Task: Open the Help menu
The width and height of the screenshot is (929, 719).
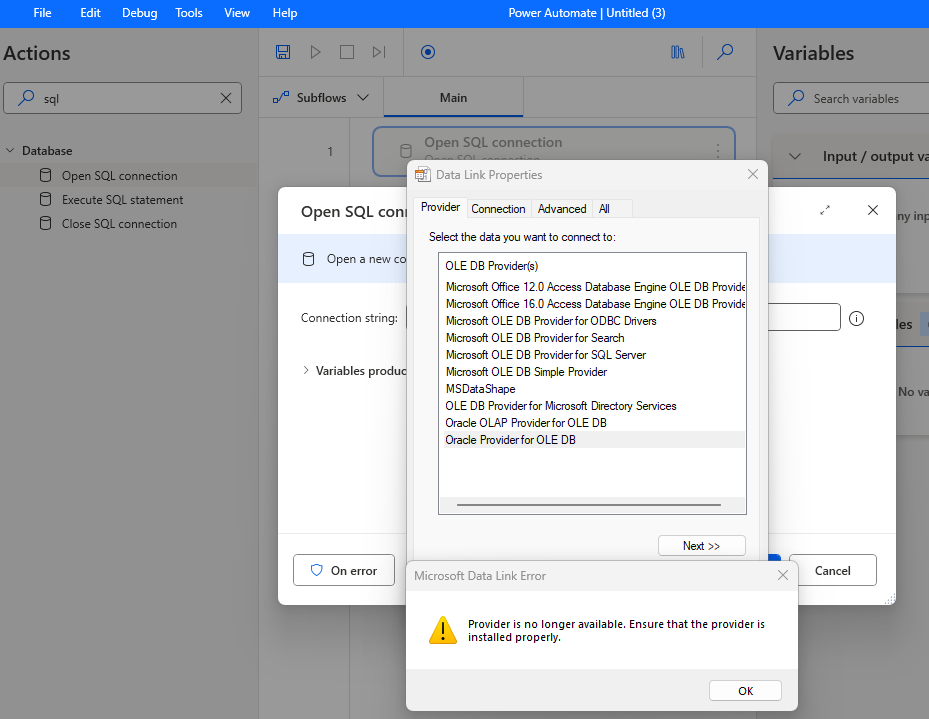Action: pyautogui.click(x=285, y=13)
